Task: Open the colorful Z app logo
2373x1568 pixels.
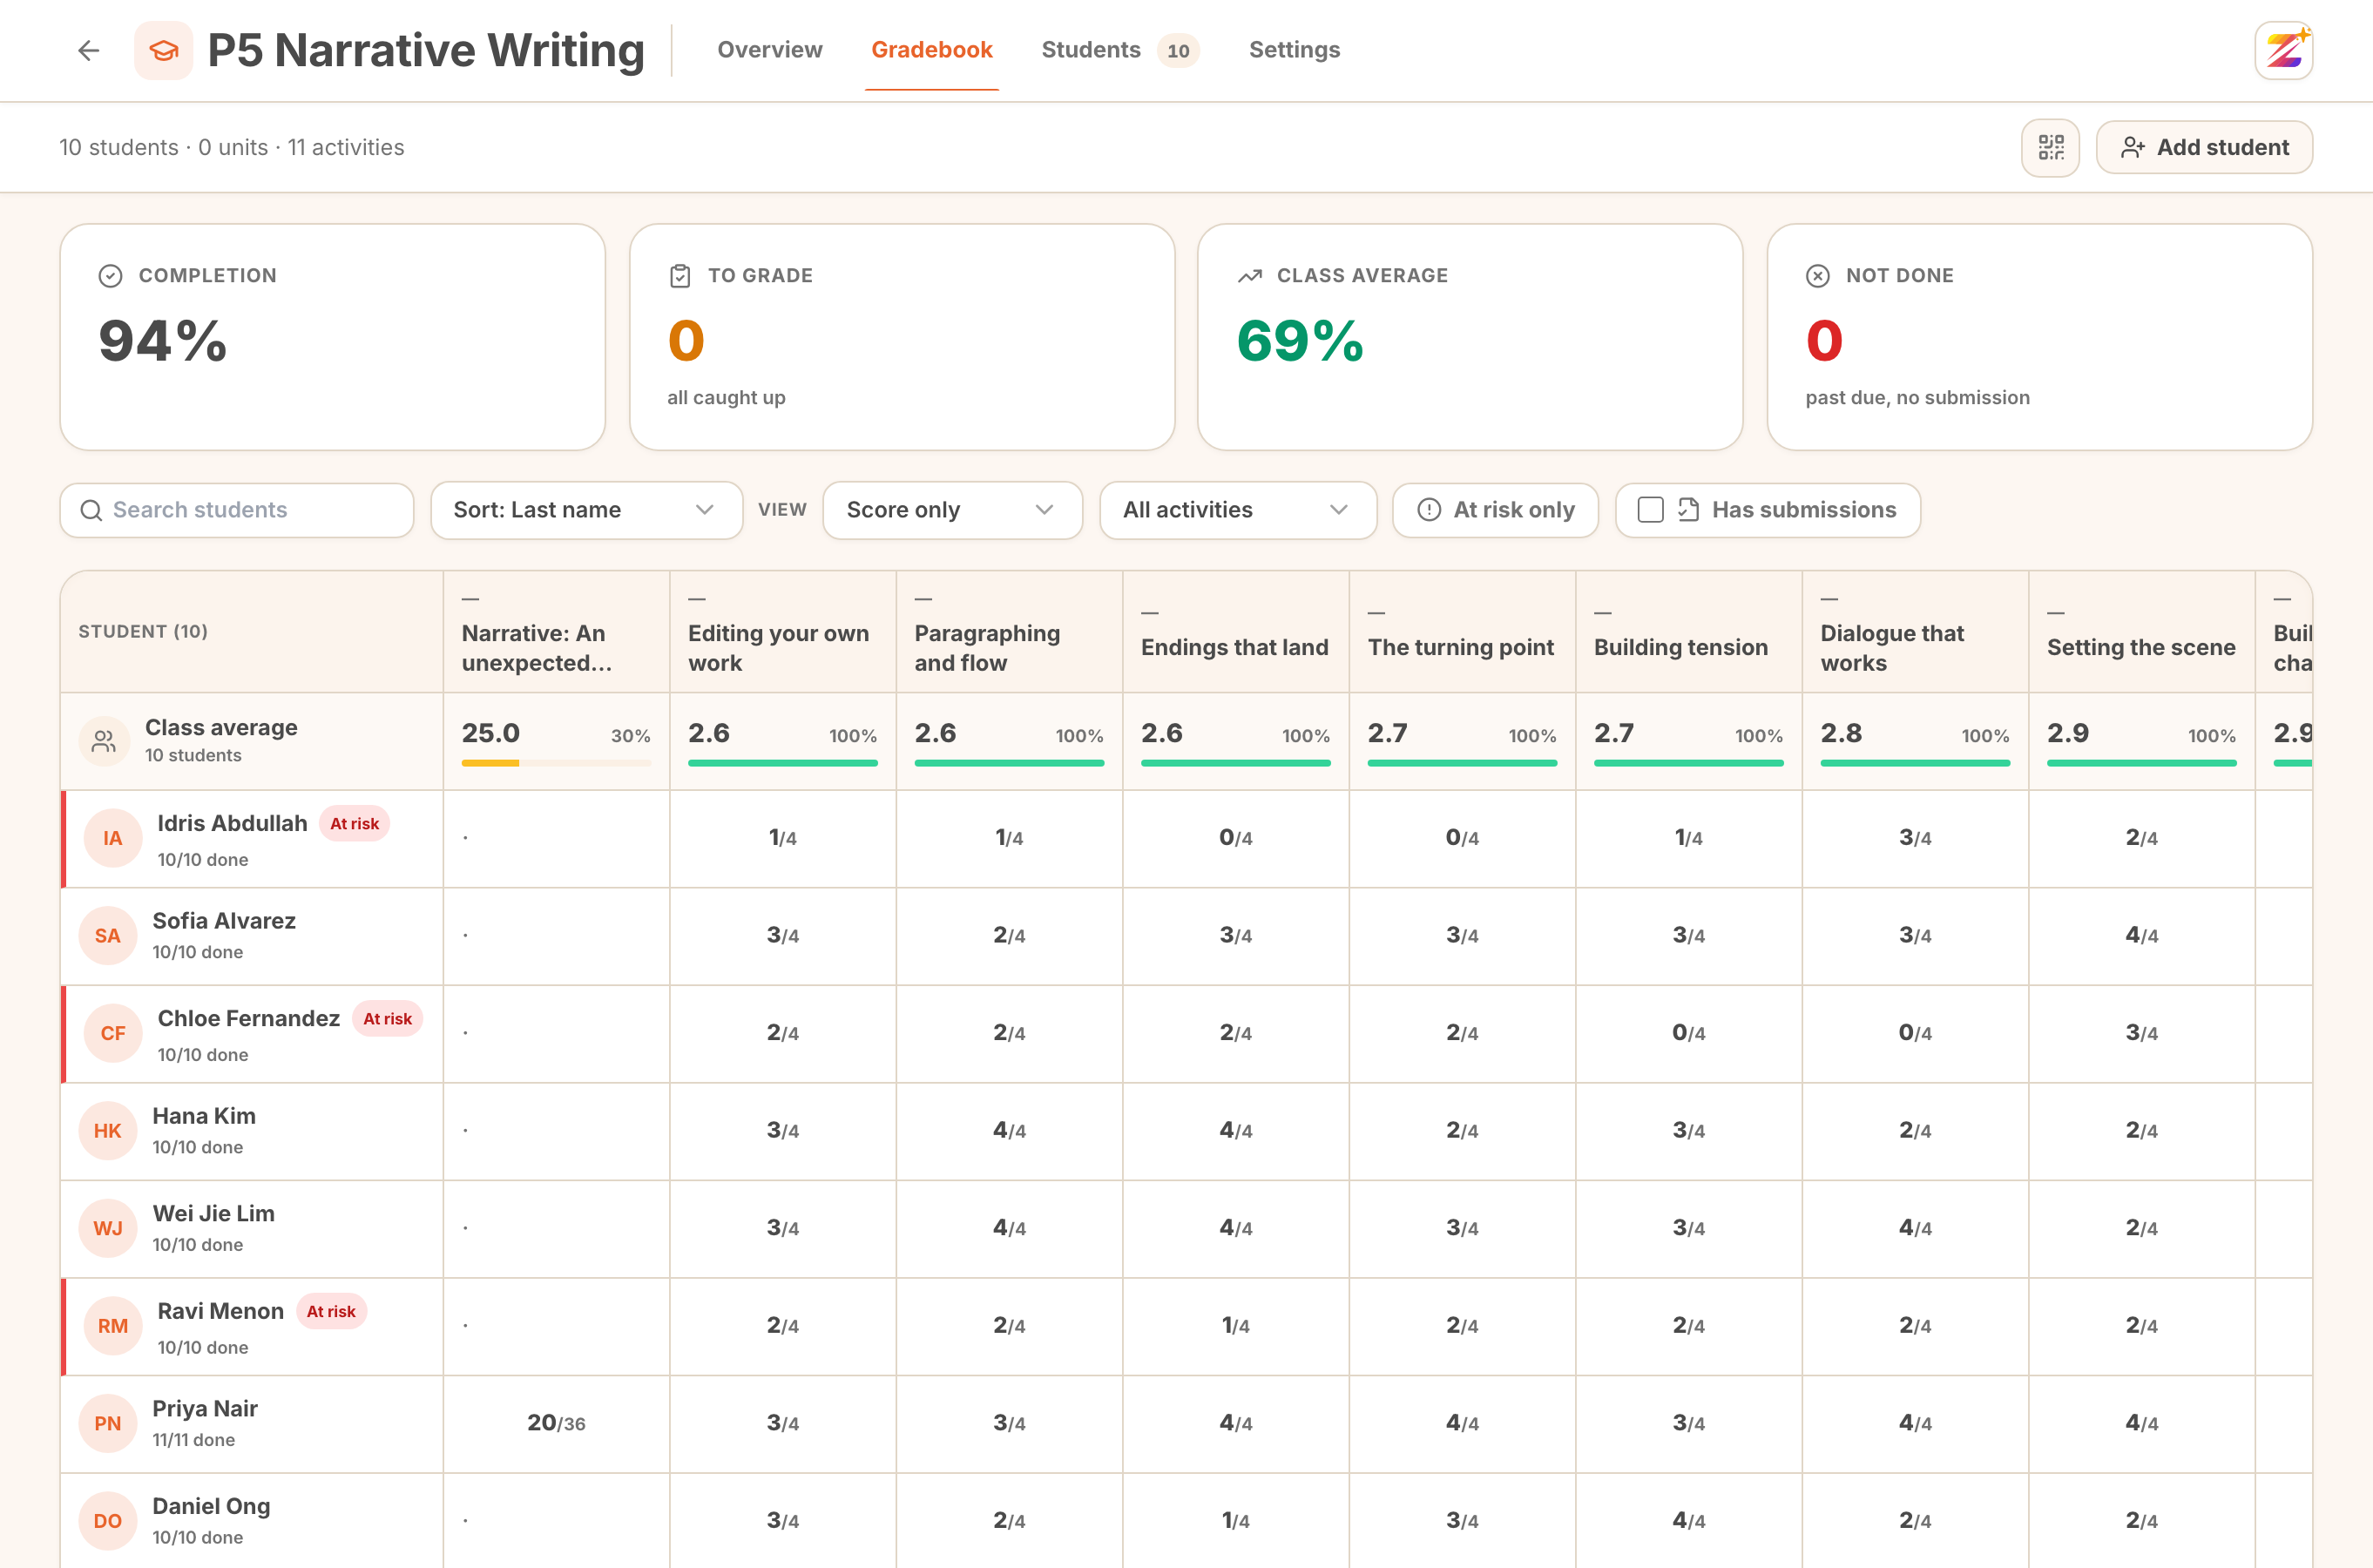Action: (2284, 50)
